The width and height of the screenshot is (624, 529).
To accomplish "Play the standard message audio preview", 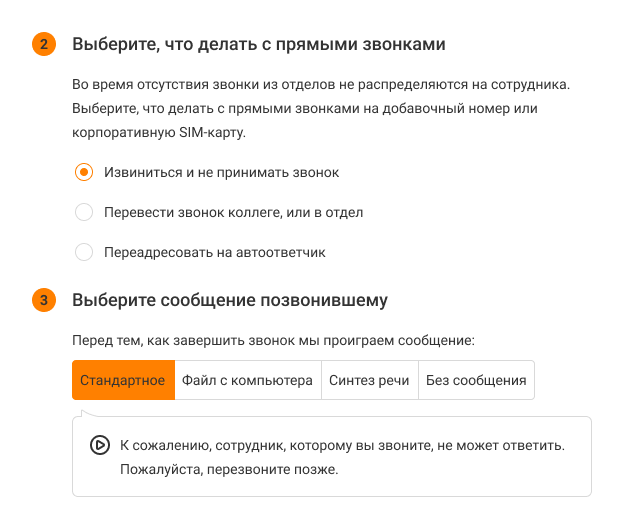I will click(x=100, y=445).
